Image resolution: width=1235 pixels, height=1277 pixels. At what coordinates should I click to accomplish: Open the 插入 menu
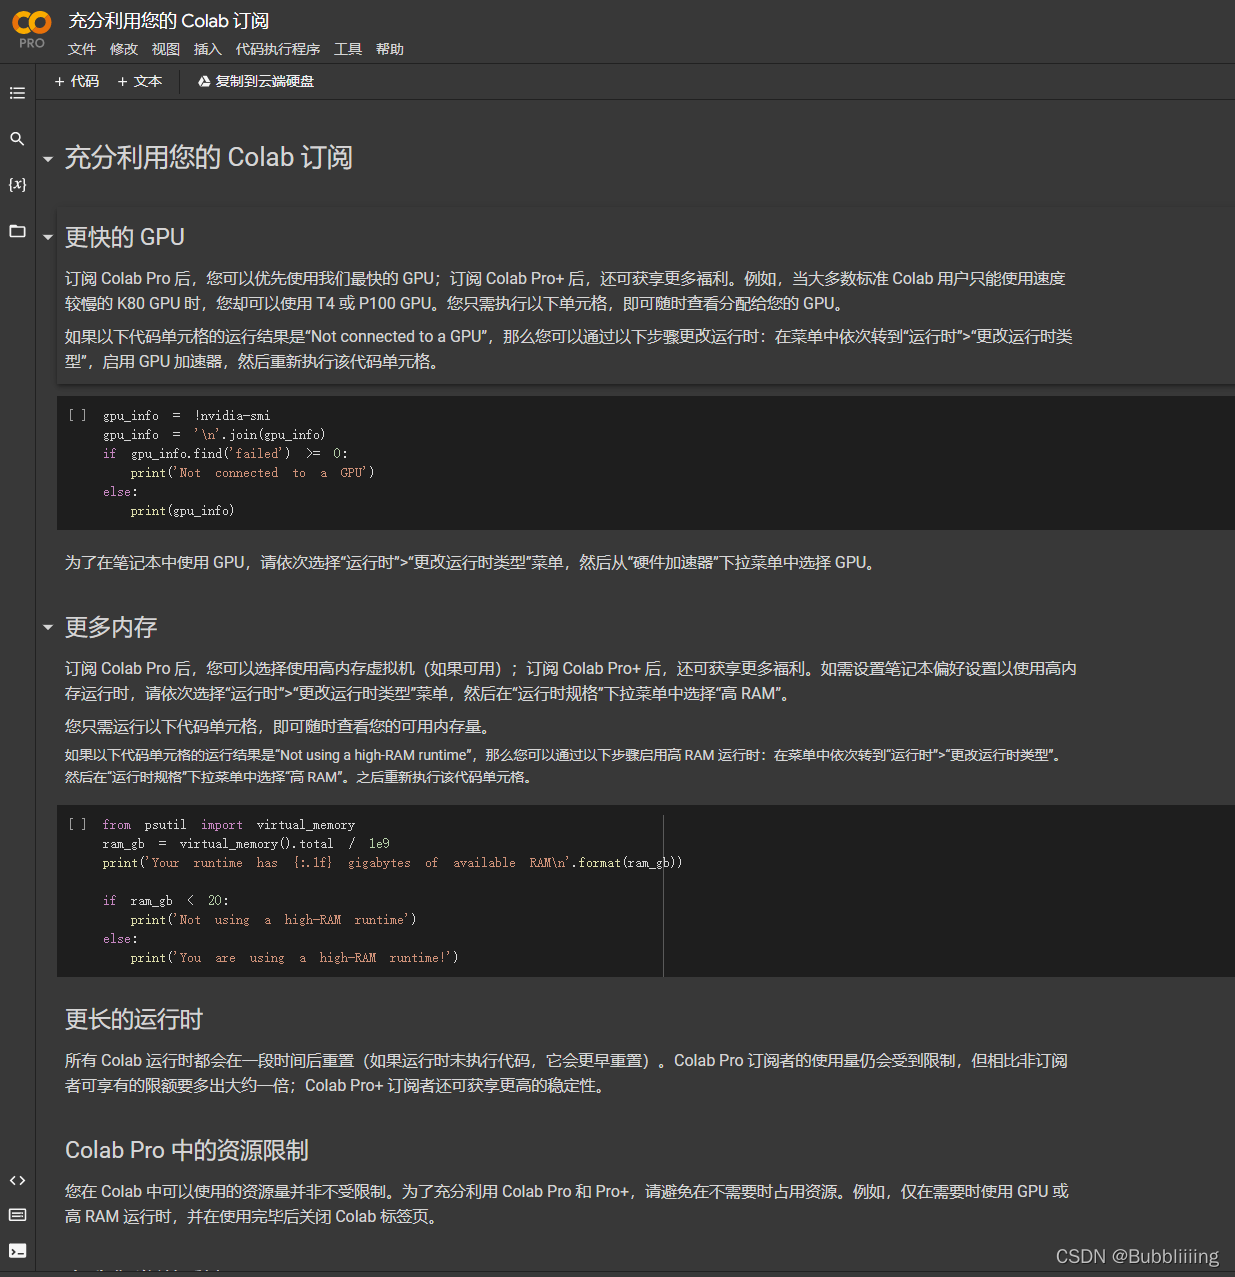click(207, 48)
